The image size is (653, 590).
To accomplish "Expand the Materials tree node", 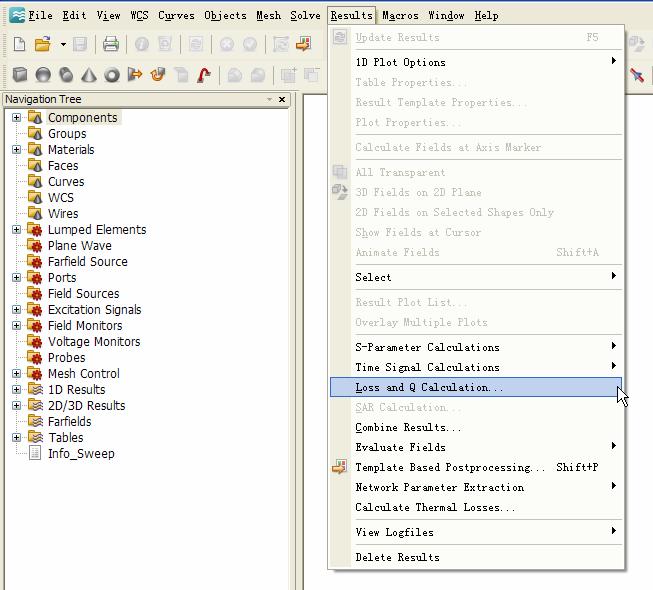I will point(16,149).
